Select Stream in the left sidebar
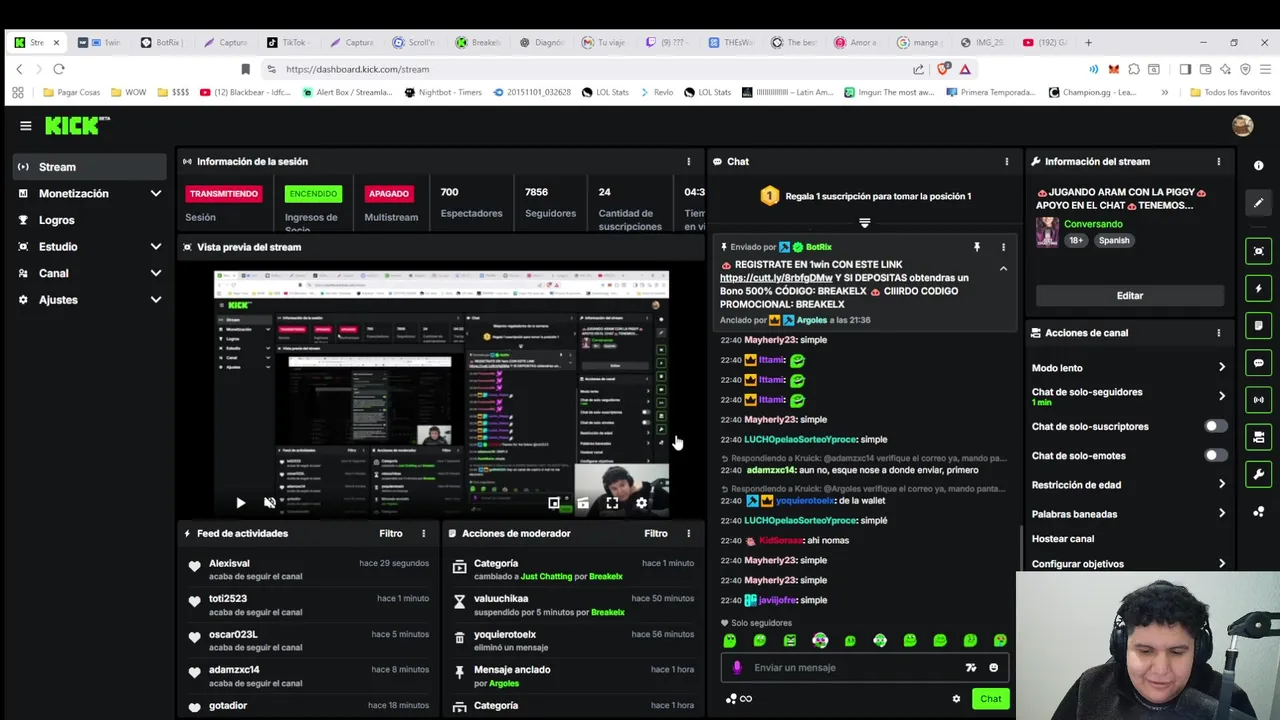Viewport: 1280px width, 720px height. (90, 167)
